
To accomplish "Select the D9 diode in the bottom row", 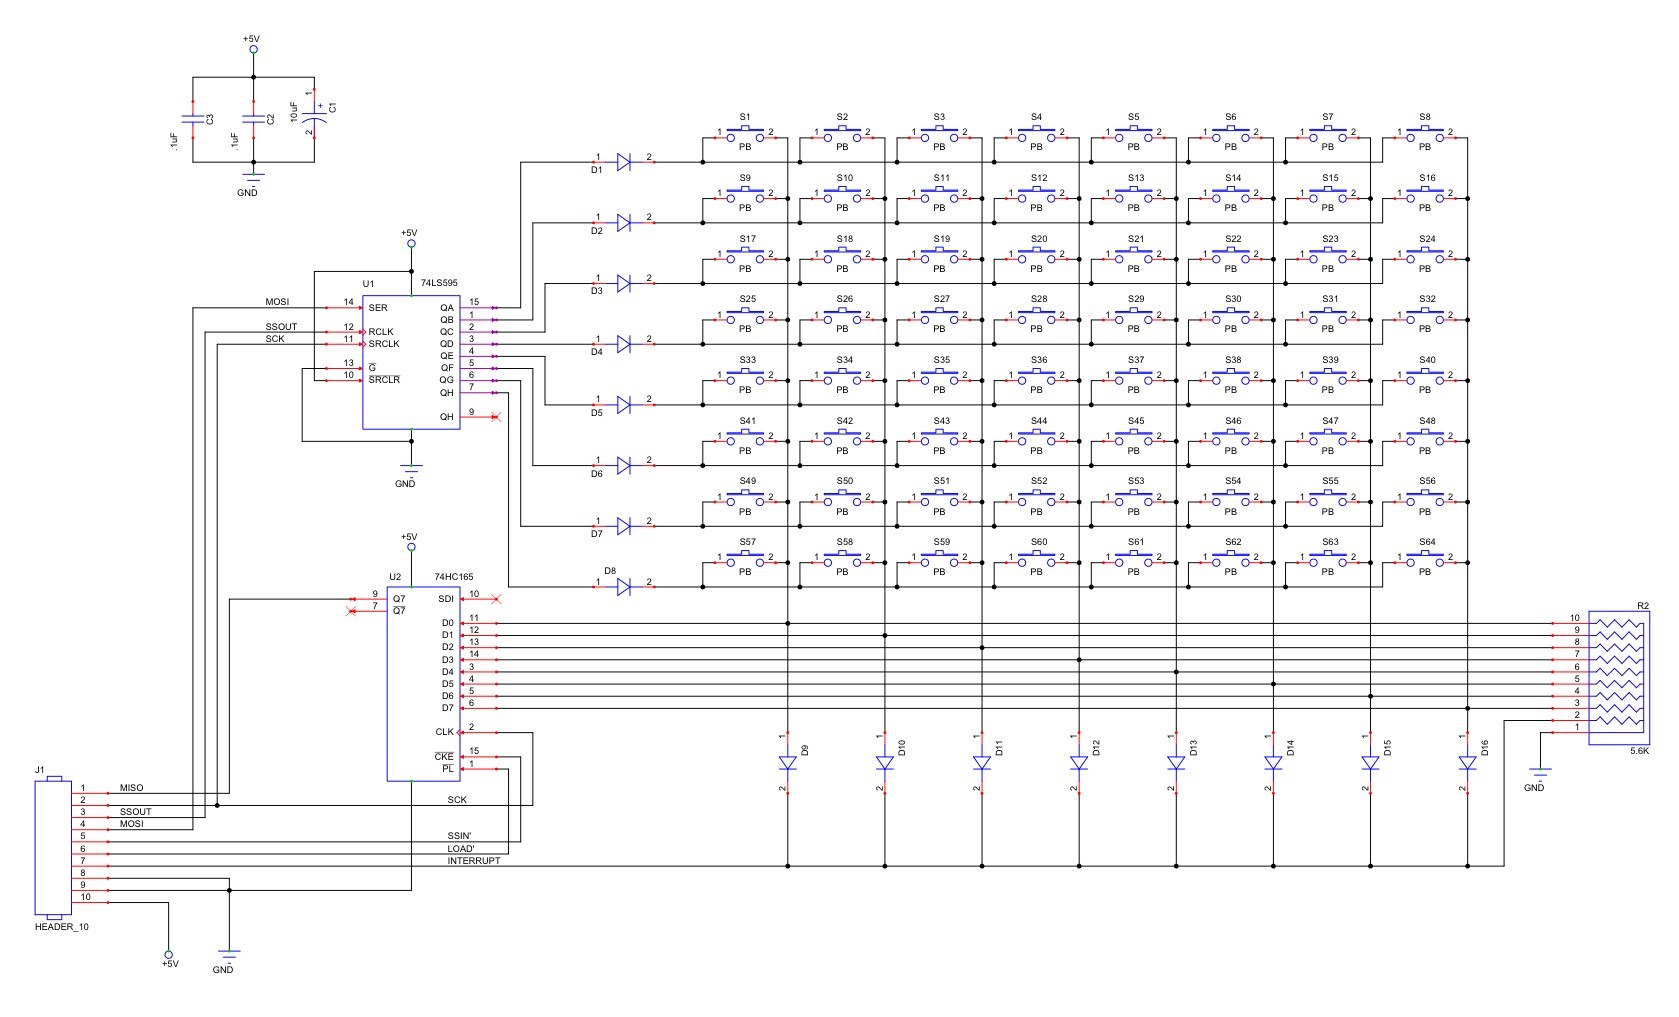I will [787, 762].
